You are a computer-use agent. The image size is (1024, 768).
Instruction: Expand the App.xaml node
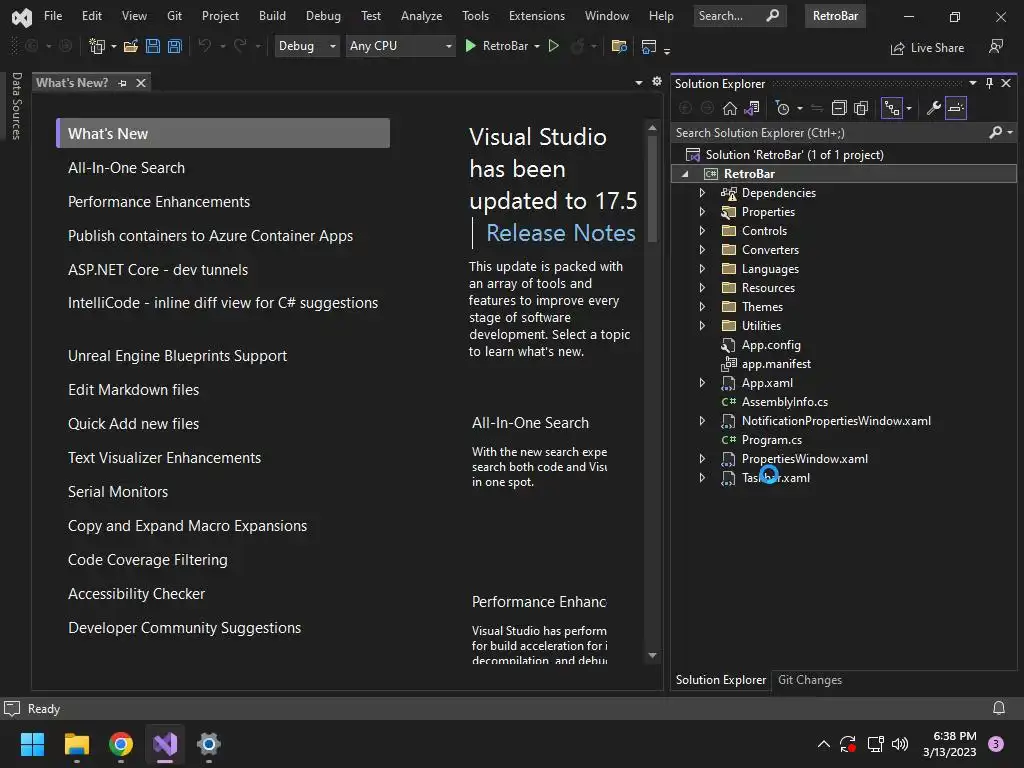(x=702, y=383)
